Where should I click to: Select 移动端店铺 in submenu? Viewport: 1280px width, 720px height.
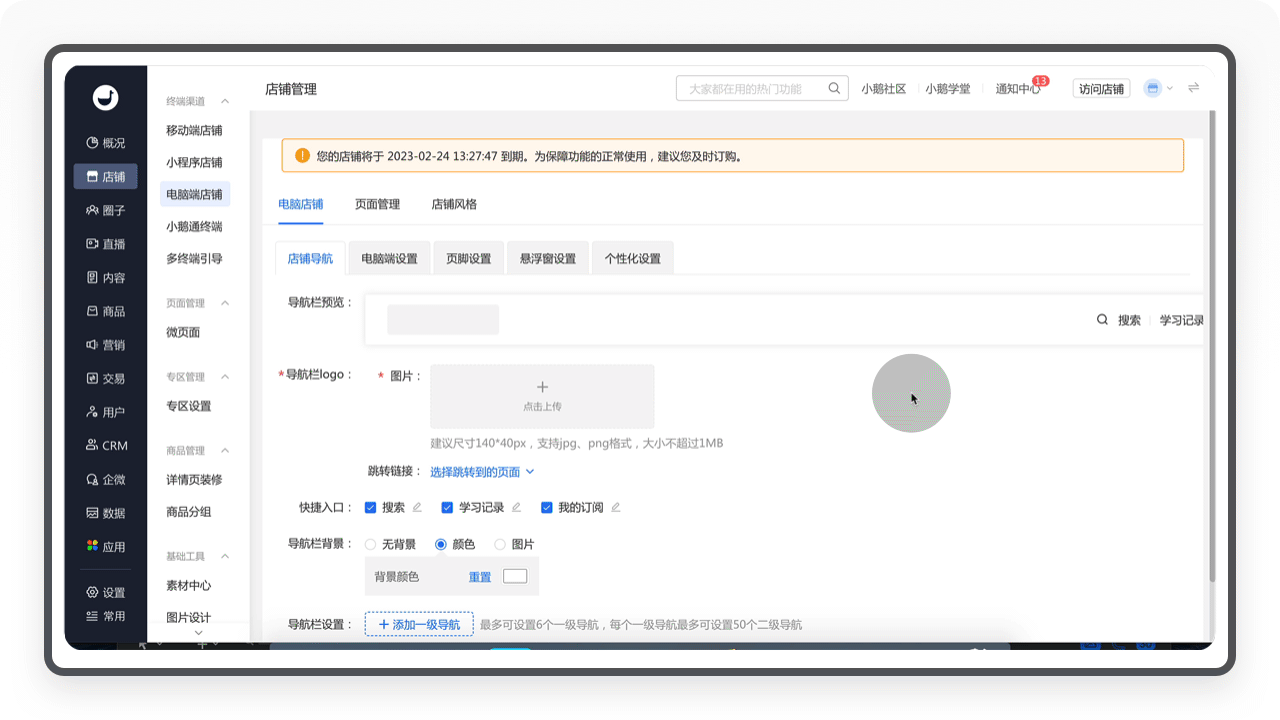tap(194, 130)
